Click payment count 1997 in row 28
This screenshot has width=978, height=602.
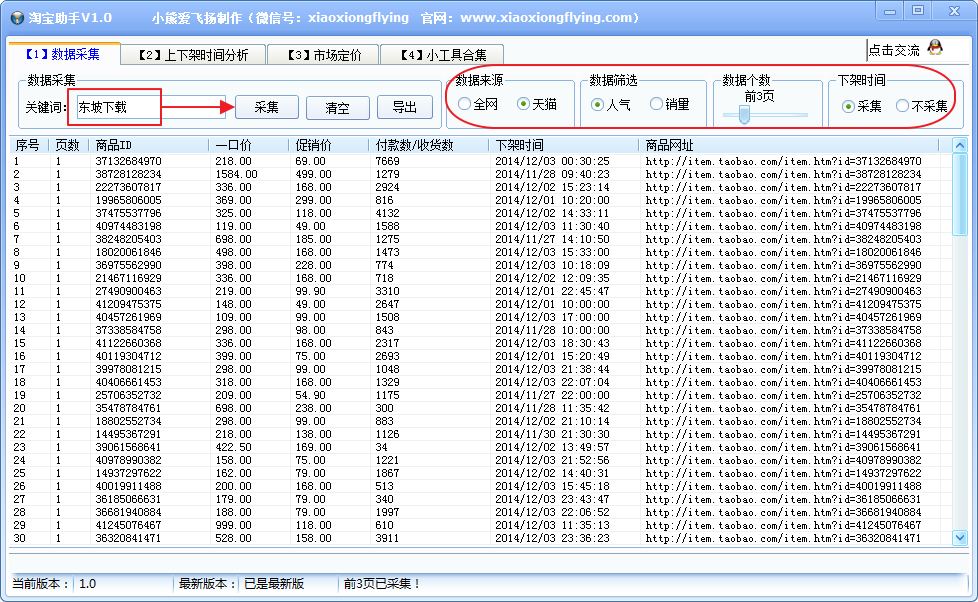tap(387, 513)
